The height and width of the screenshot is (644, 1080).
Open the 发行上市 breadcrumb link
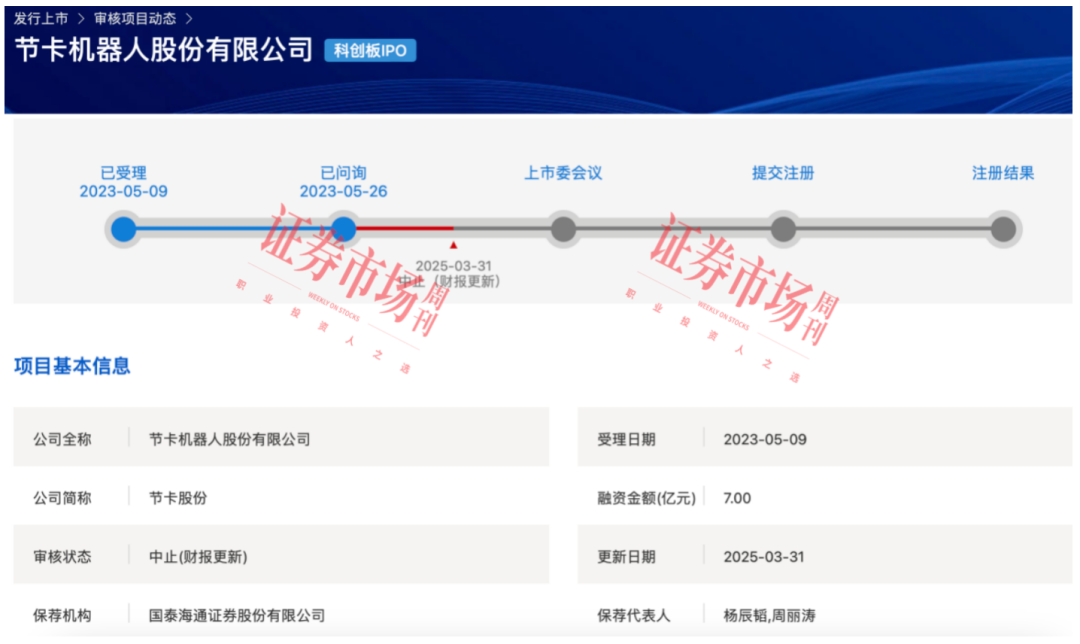[41, 19]
